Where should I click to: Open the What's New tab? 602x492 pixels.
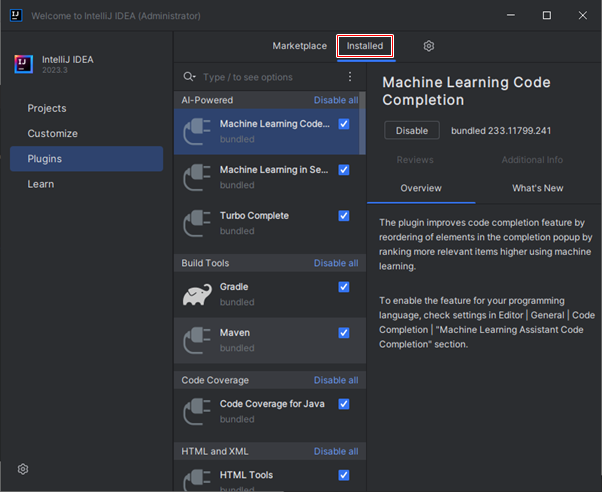coord(538,188)
